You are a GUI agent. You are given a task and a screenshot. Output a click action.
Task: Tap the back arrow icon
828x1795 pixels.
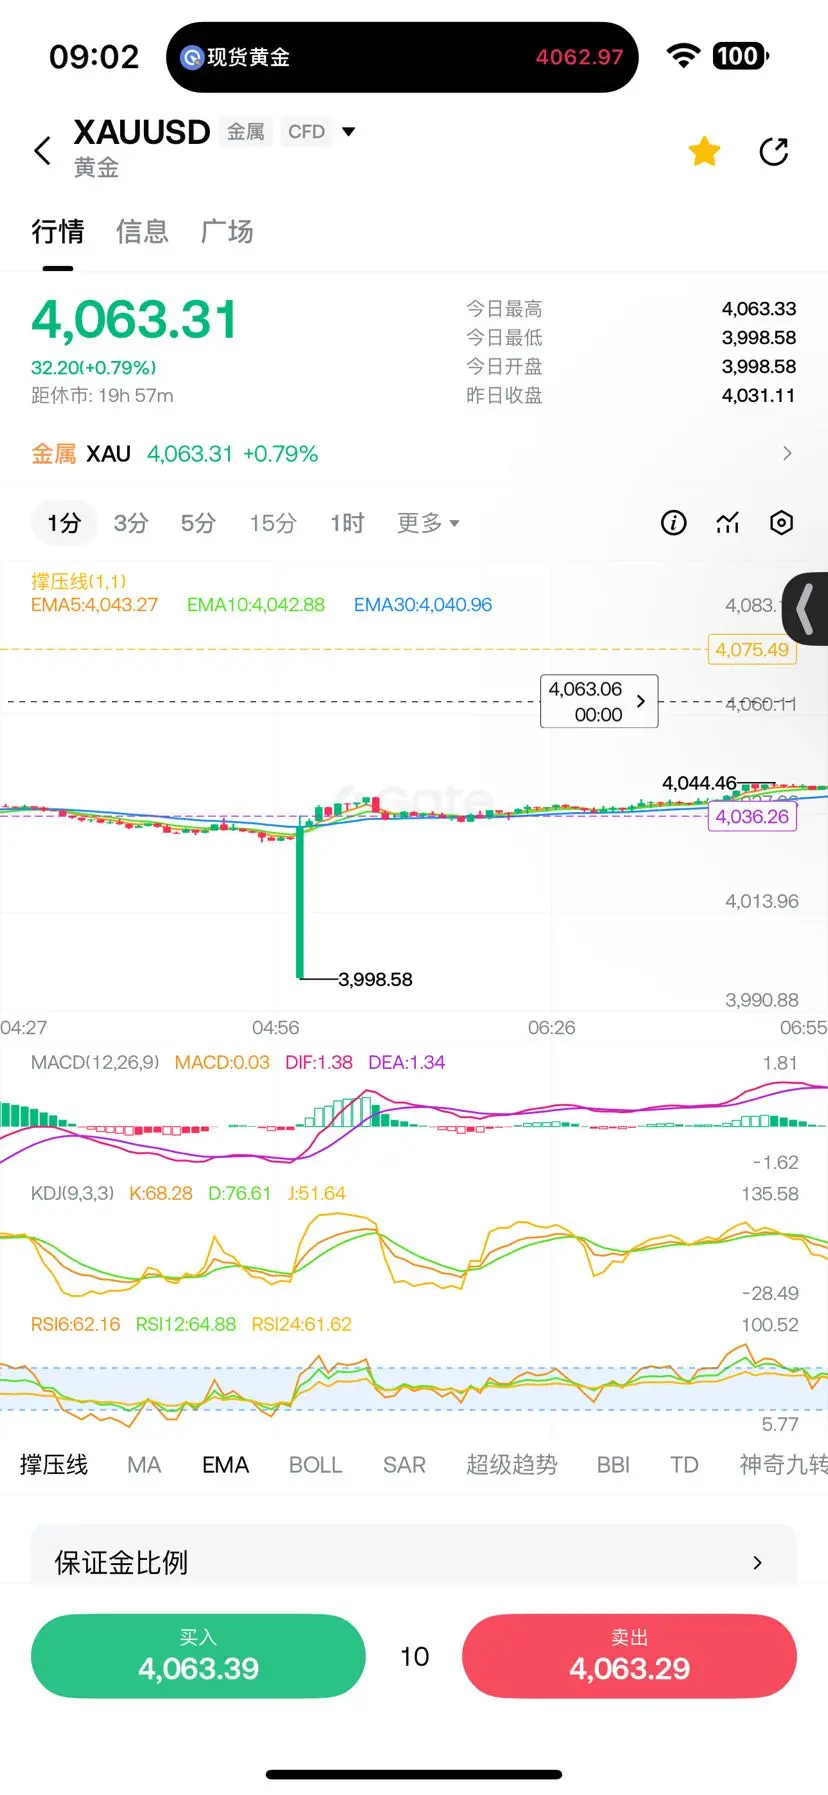42,151
